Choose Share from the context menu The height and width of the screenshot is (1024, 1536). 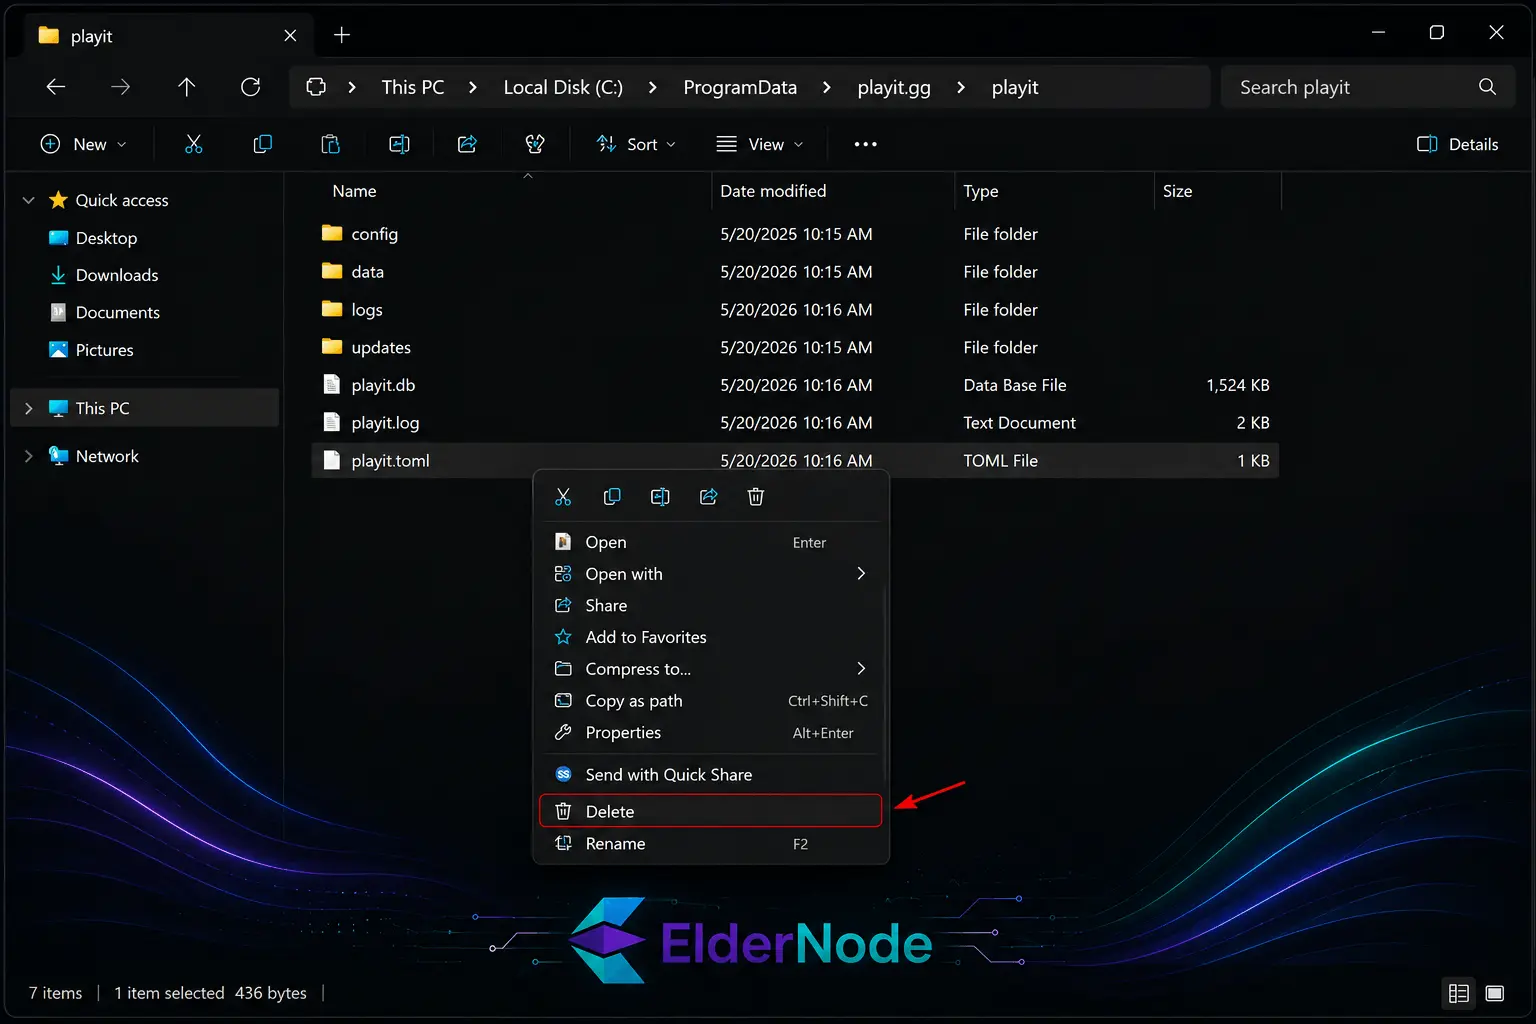click(x=711, y=605)
